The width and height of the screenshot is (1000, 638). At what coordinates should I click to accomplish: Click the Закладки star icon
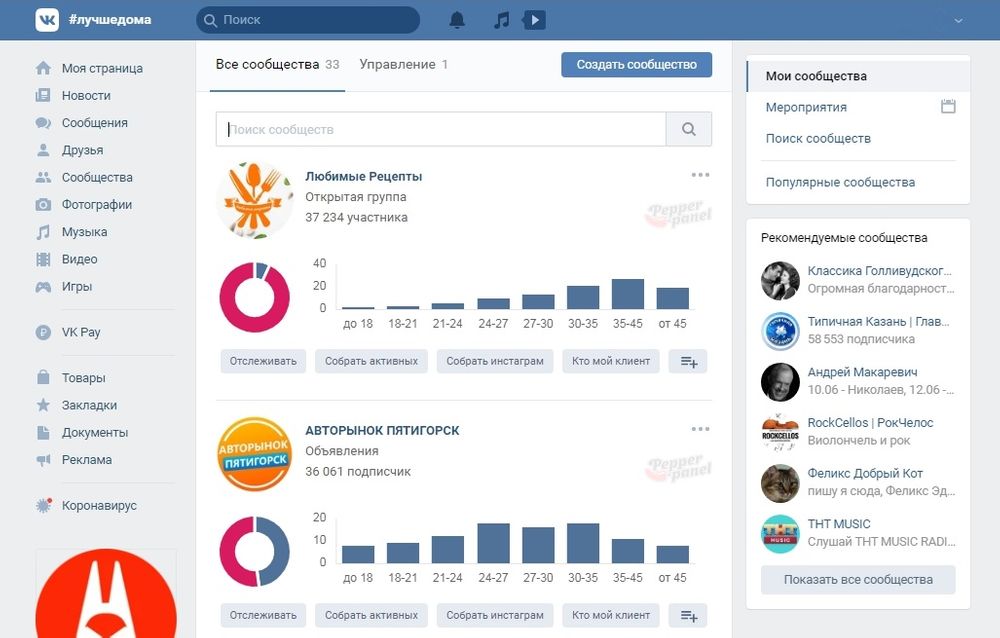click(43, 404)
